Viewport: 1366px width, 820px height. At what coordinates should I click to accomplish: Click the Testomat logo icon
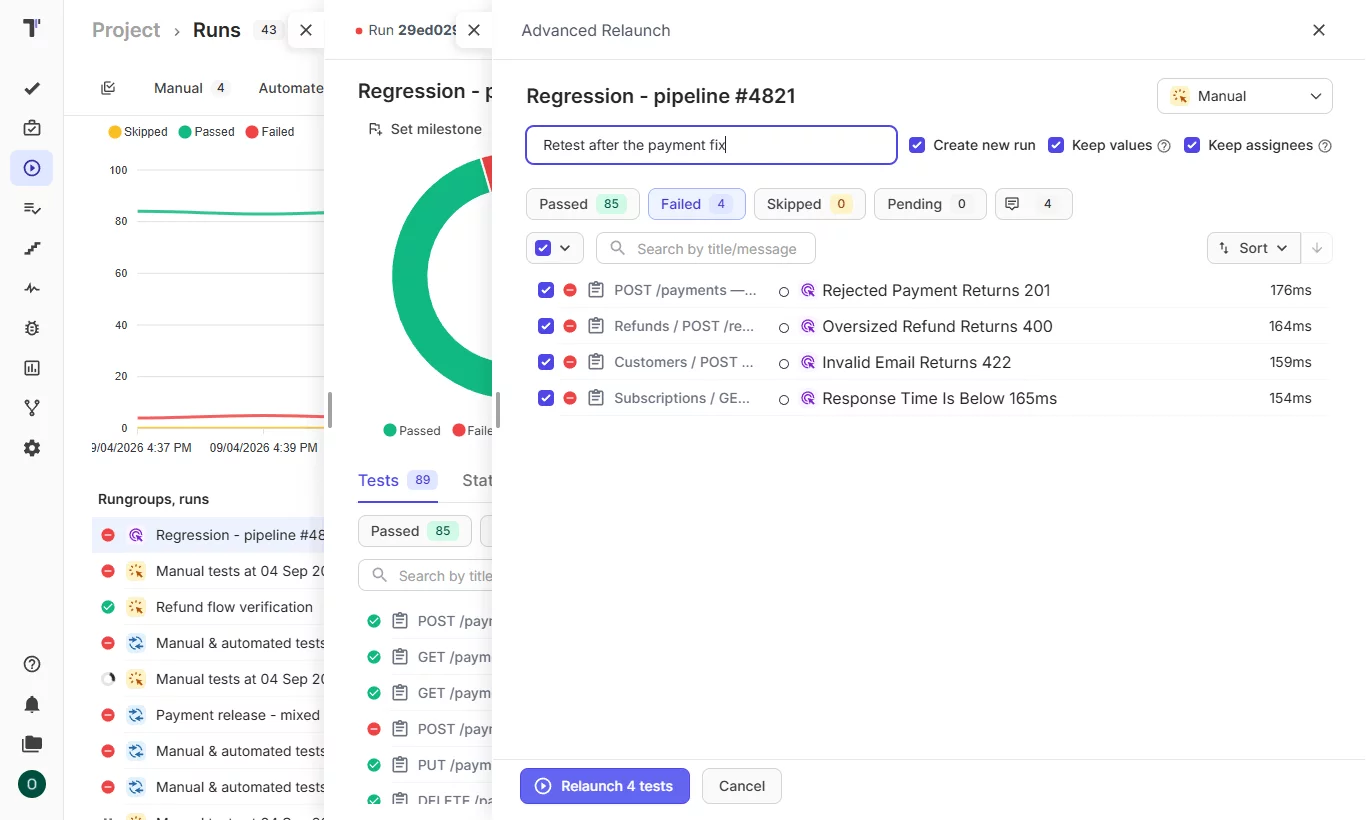tap(32, 28)
